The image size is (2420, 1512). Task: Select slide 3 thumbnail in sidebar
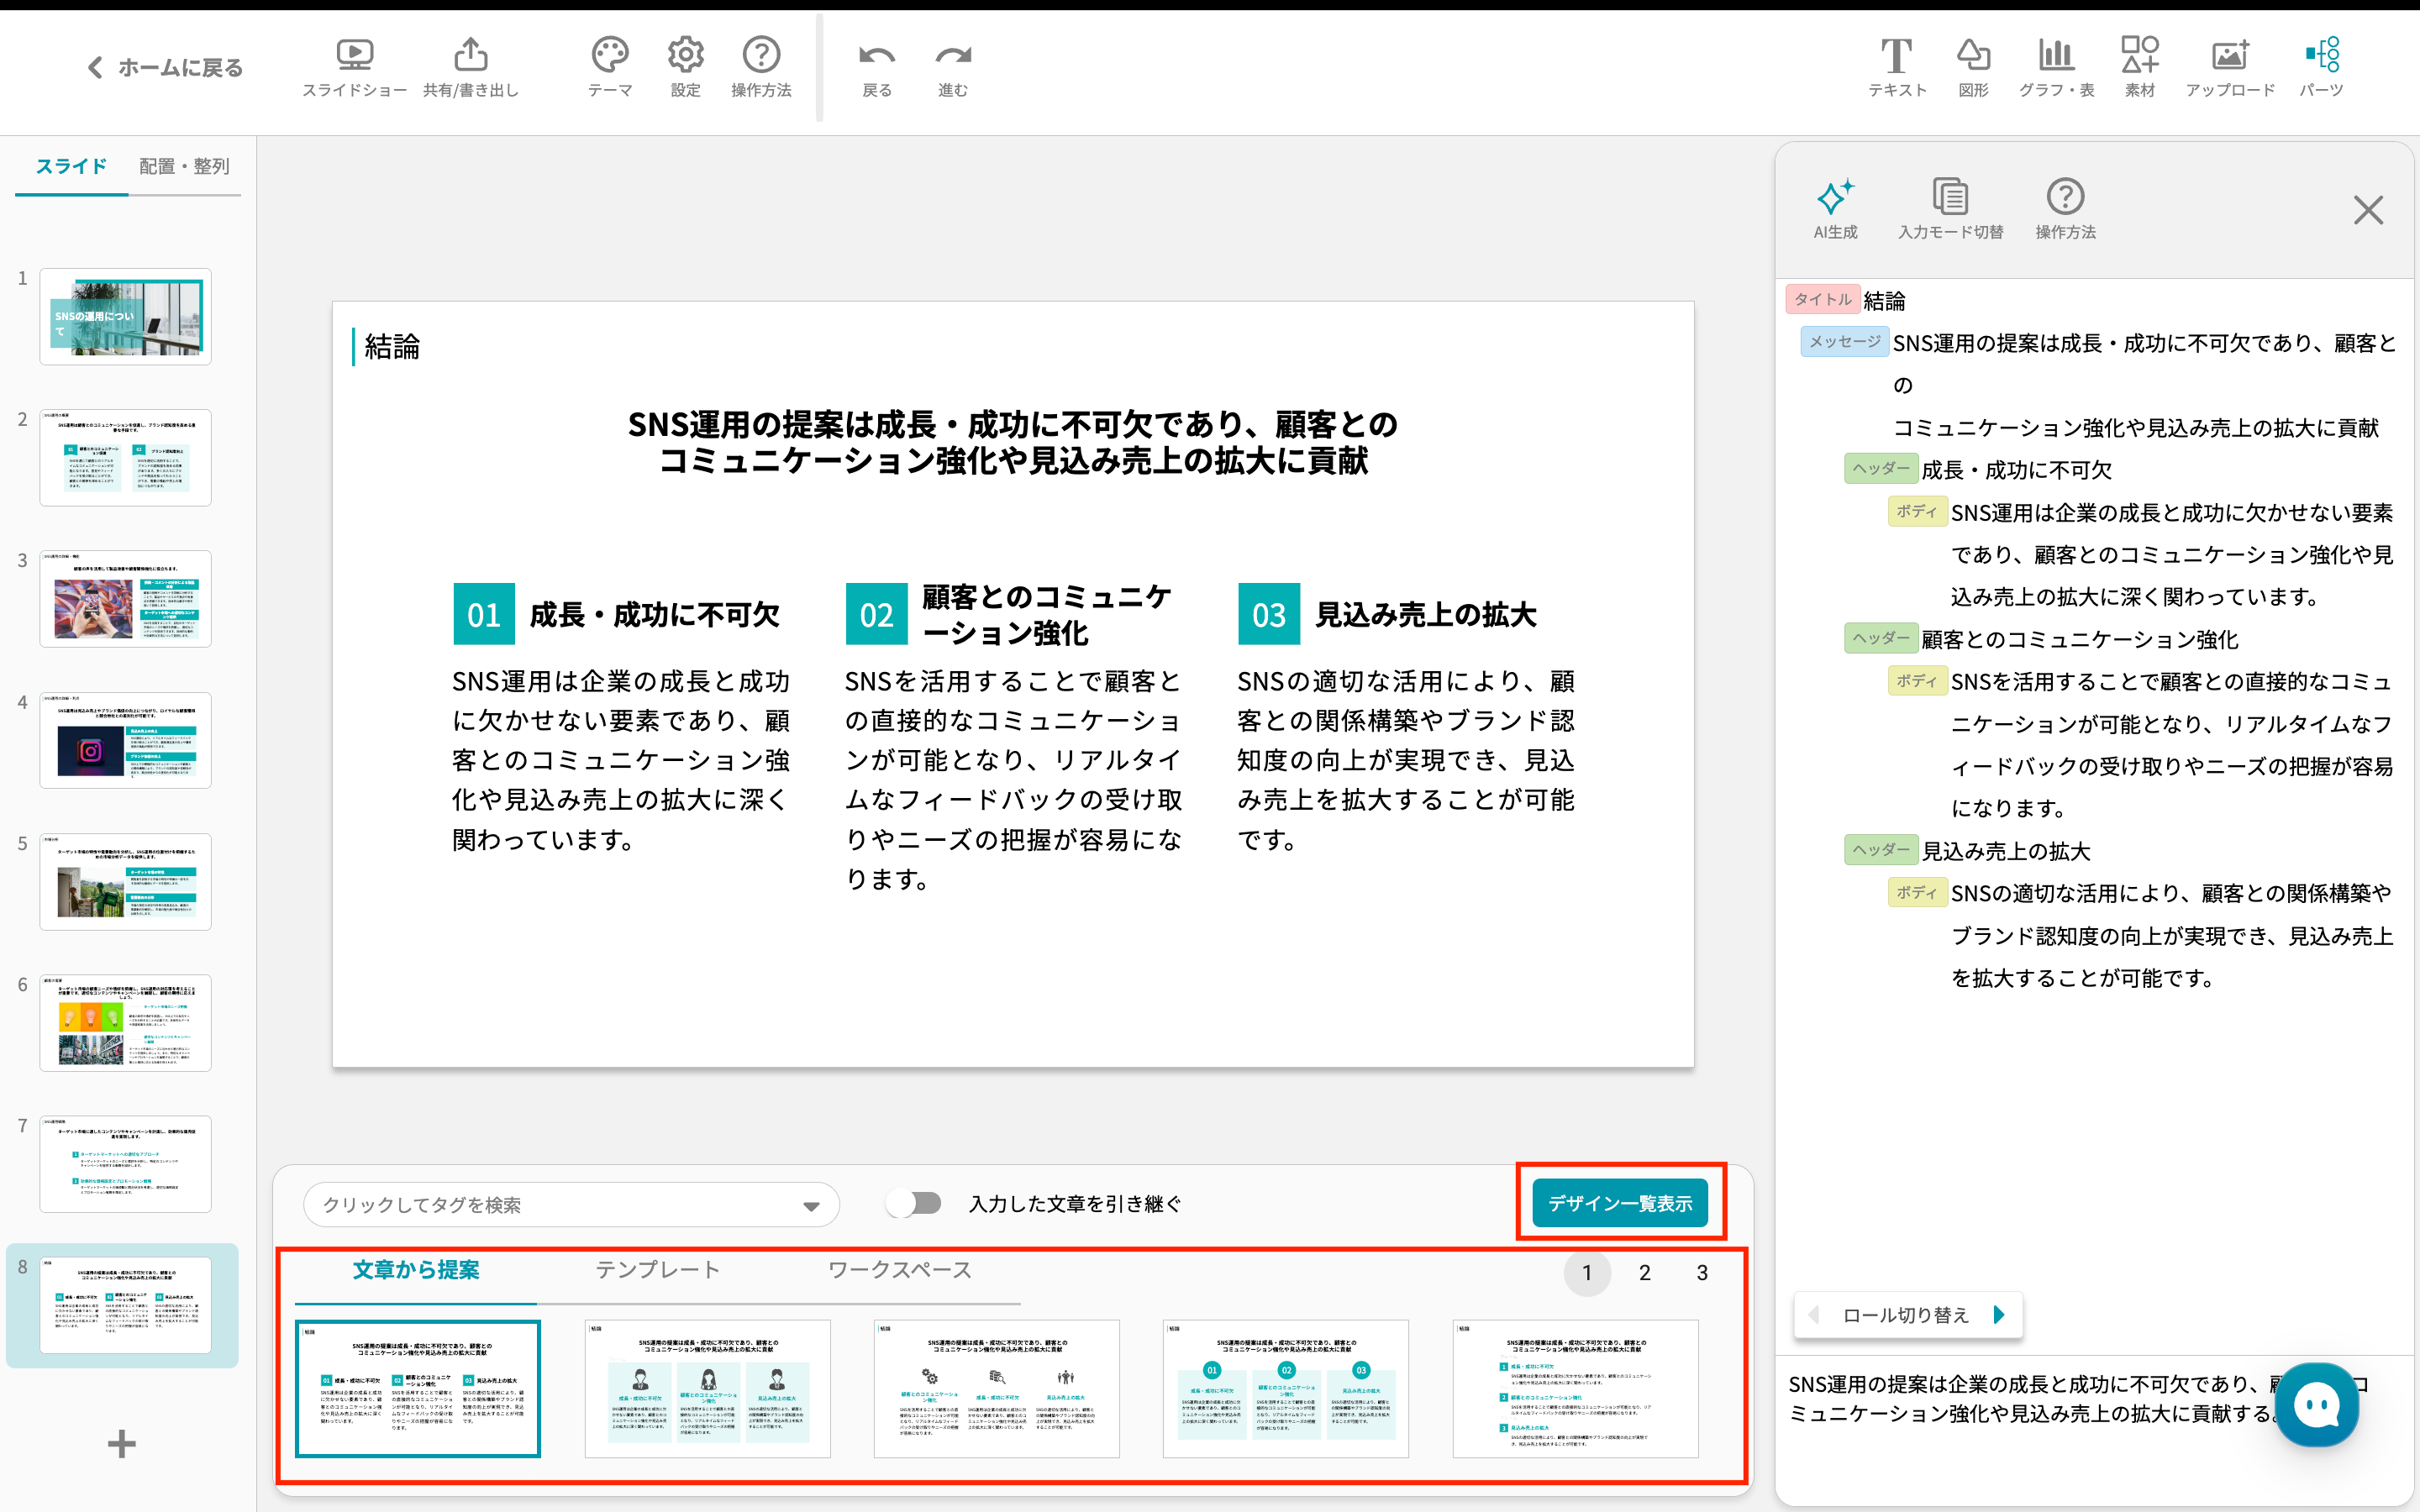click(126, 598)
